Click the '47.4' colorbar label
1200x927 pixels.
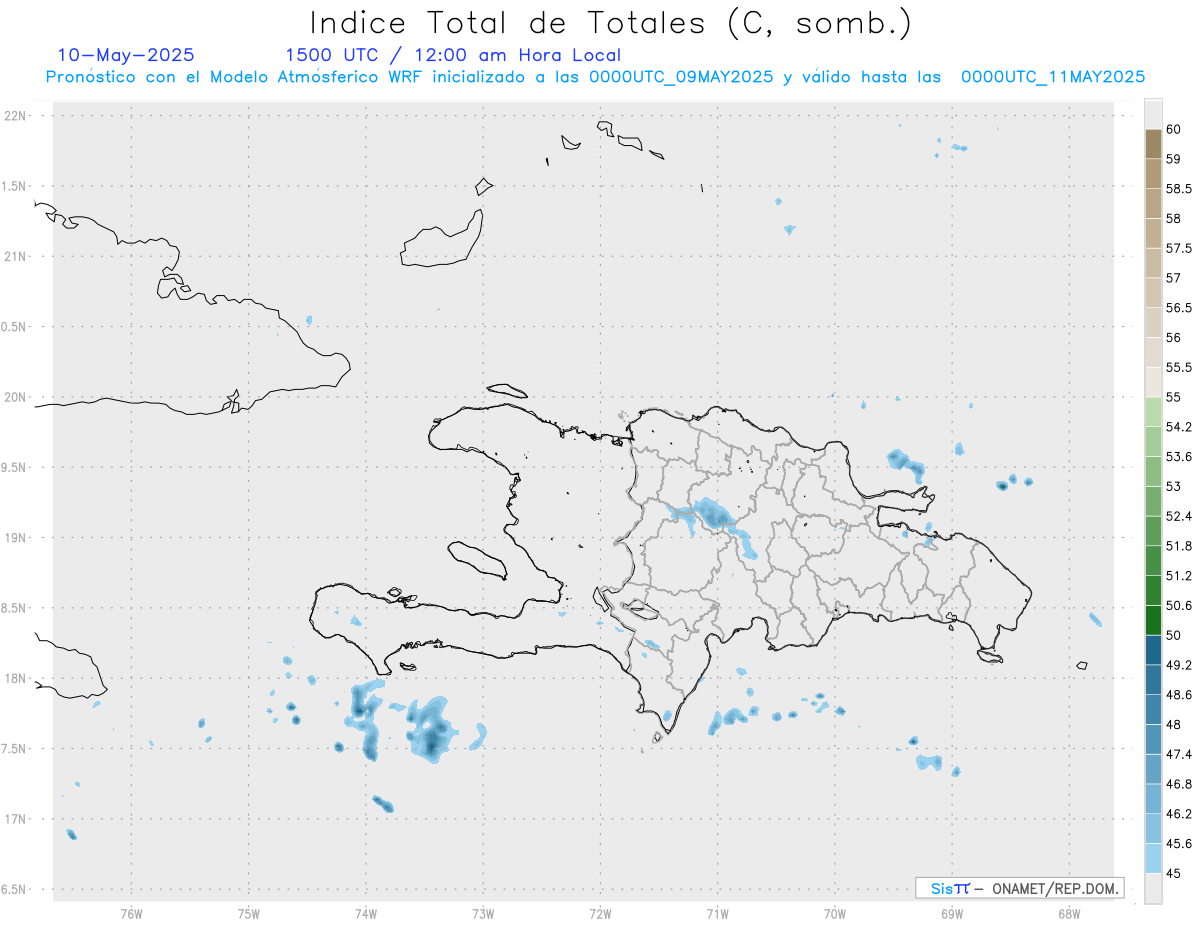coord(1178,754)
